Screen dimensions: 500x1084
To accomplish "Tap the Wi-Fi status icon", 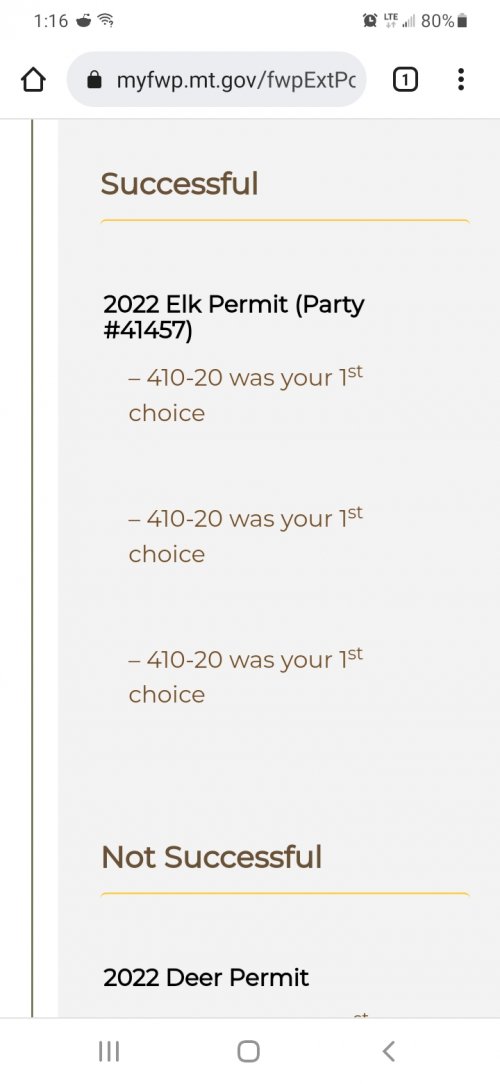I will tap(106, 21).
